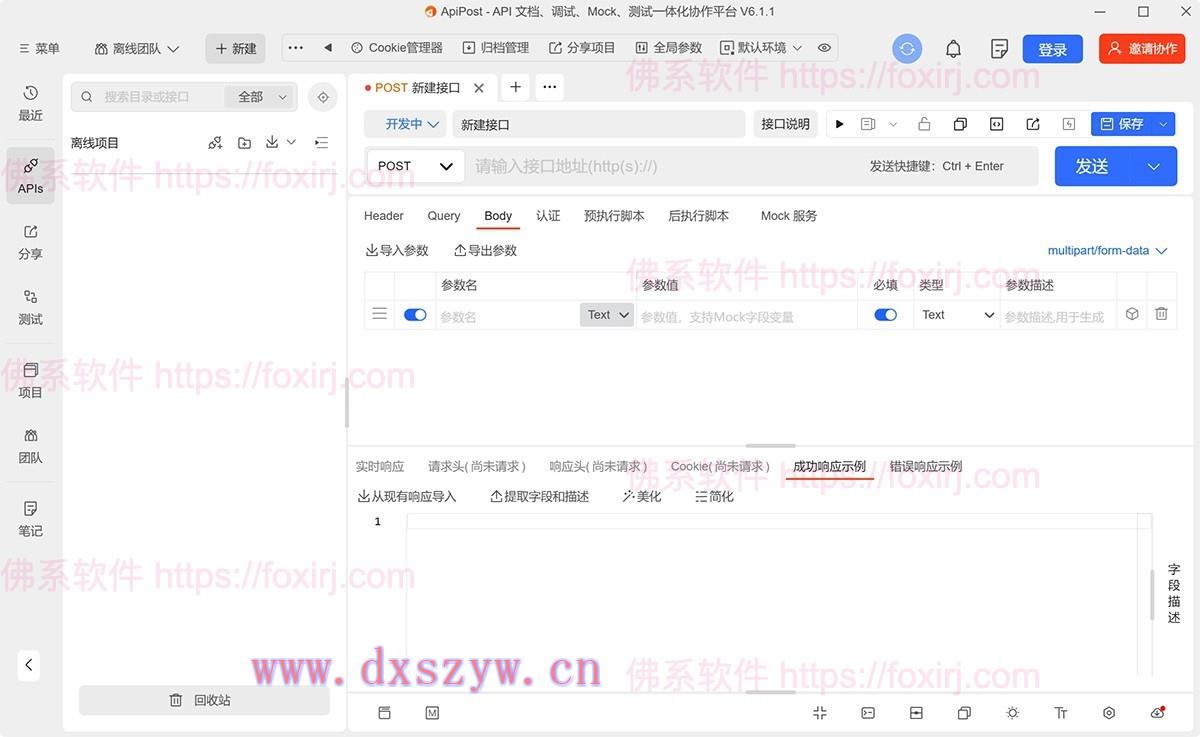1200x737 pixels.
Task: Expand the 保存 save options arrow
Action: pos(1163,124)
